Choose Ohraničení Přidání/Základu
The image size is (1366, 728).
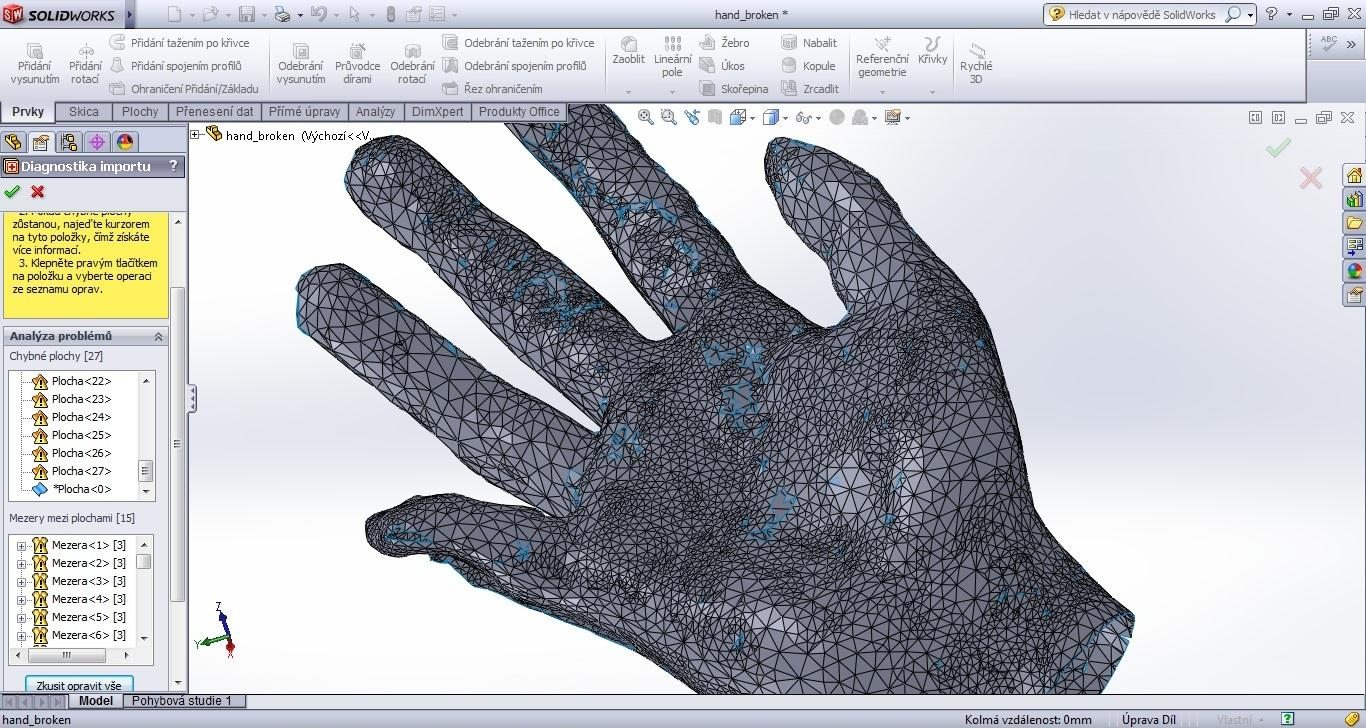coord(184,89)
